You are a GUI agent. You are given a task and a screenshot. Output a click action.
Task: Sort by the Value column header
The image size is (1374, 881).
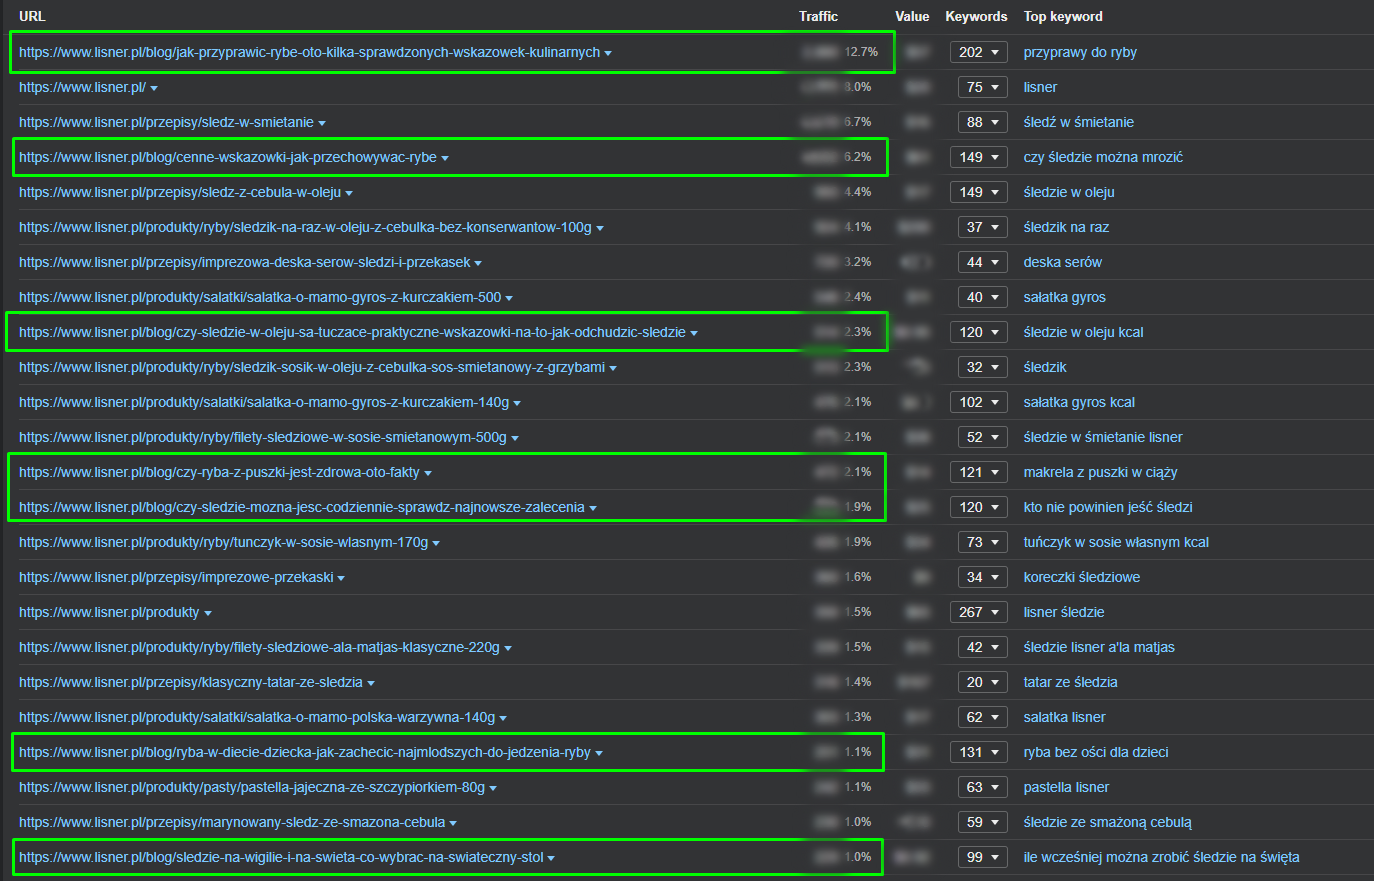[x=912, y=16]
